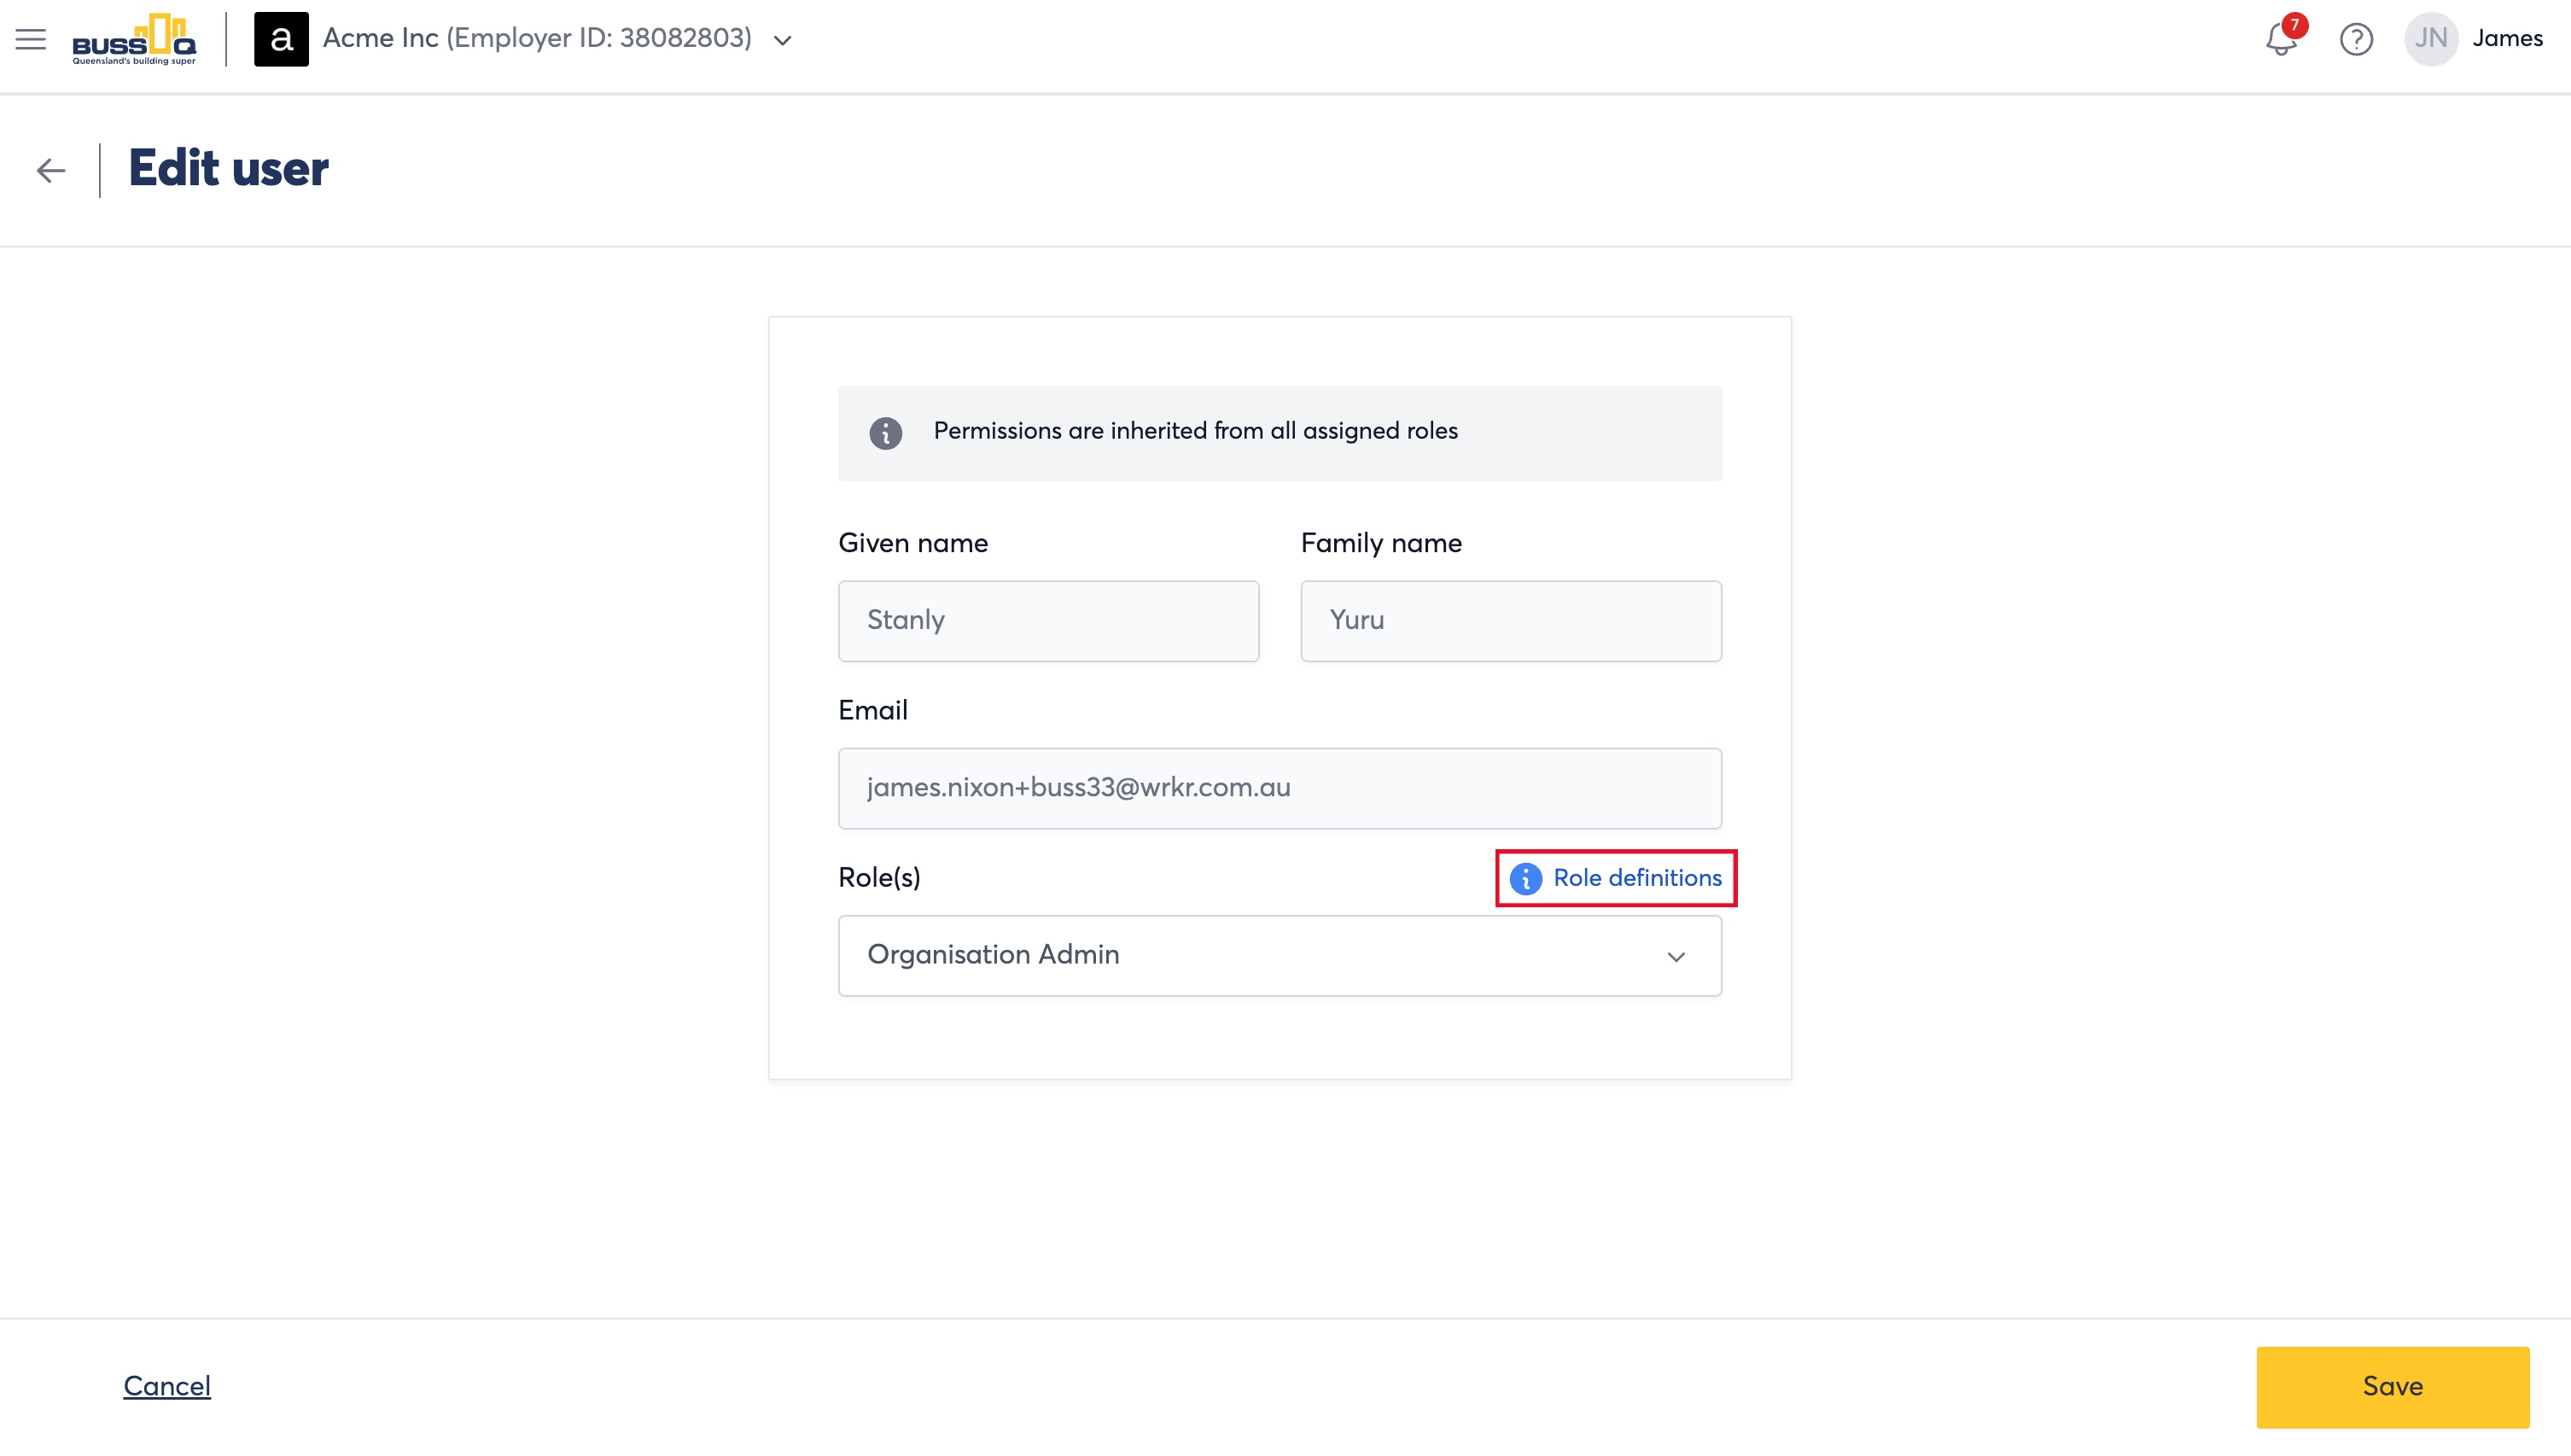Go back using the left arrow

(x=51, y=170)
